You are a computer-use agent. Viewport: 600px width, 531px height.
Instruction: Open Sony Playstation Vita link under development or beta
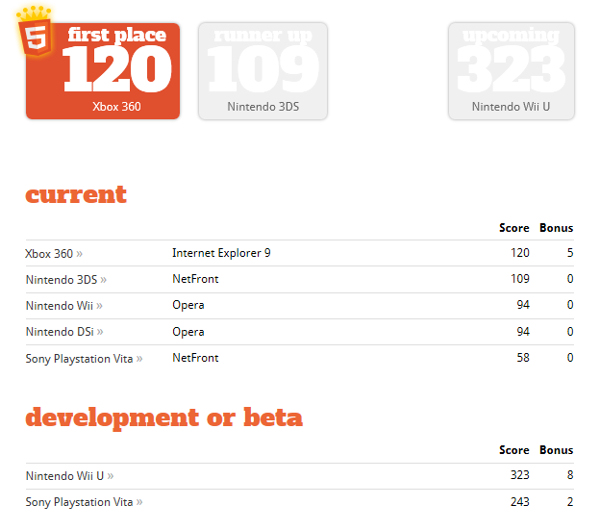(84, 502)
